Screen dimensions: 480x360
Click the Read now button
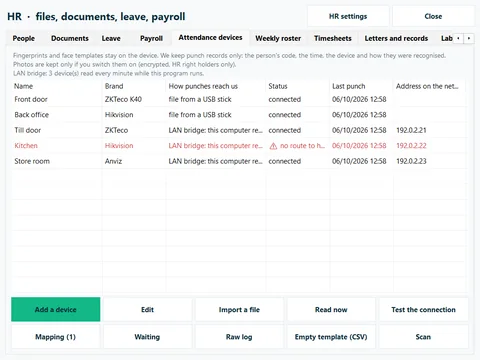tap(331, 309)
